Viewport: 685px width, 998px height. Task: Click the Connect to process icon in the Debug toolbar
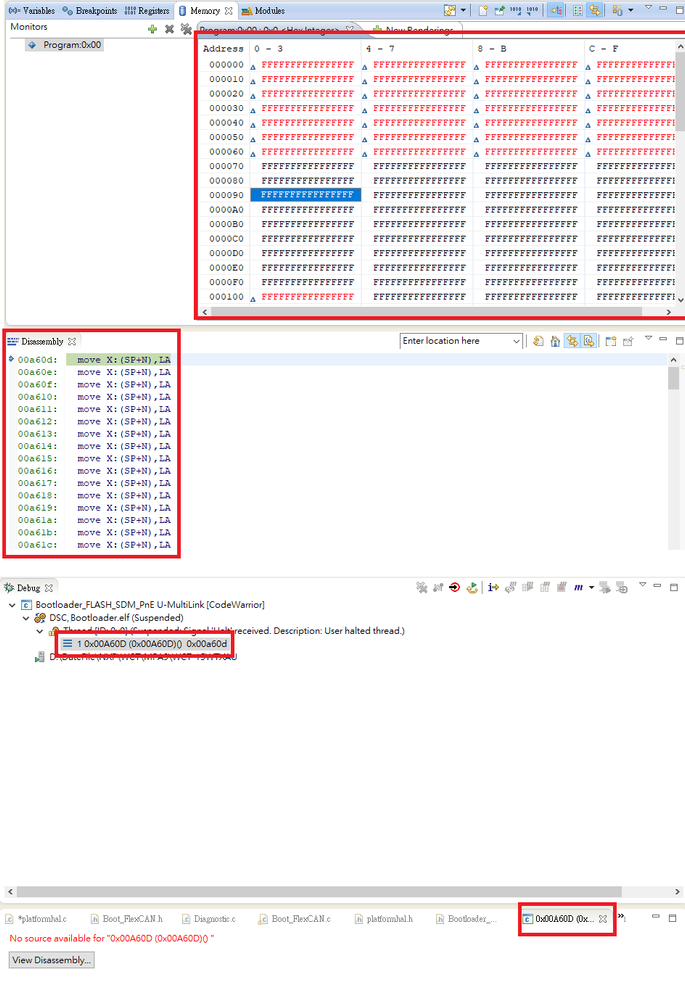[x=438, y=587]
